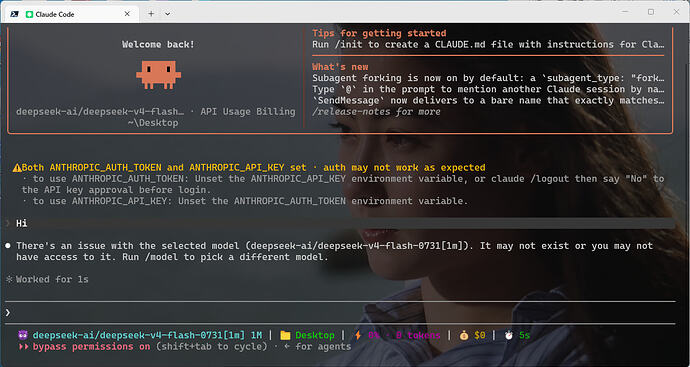Click the PowerShell icon in title bar
Image resolution: width=690 pixels, height=367 pixels.
click(14, 14)
